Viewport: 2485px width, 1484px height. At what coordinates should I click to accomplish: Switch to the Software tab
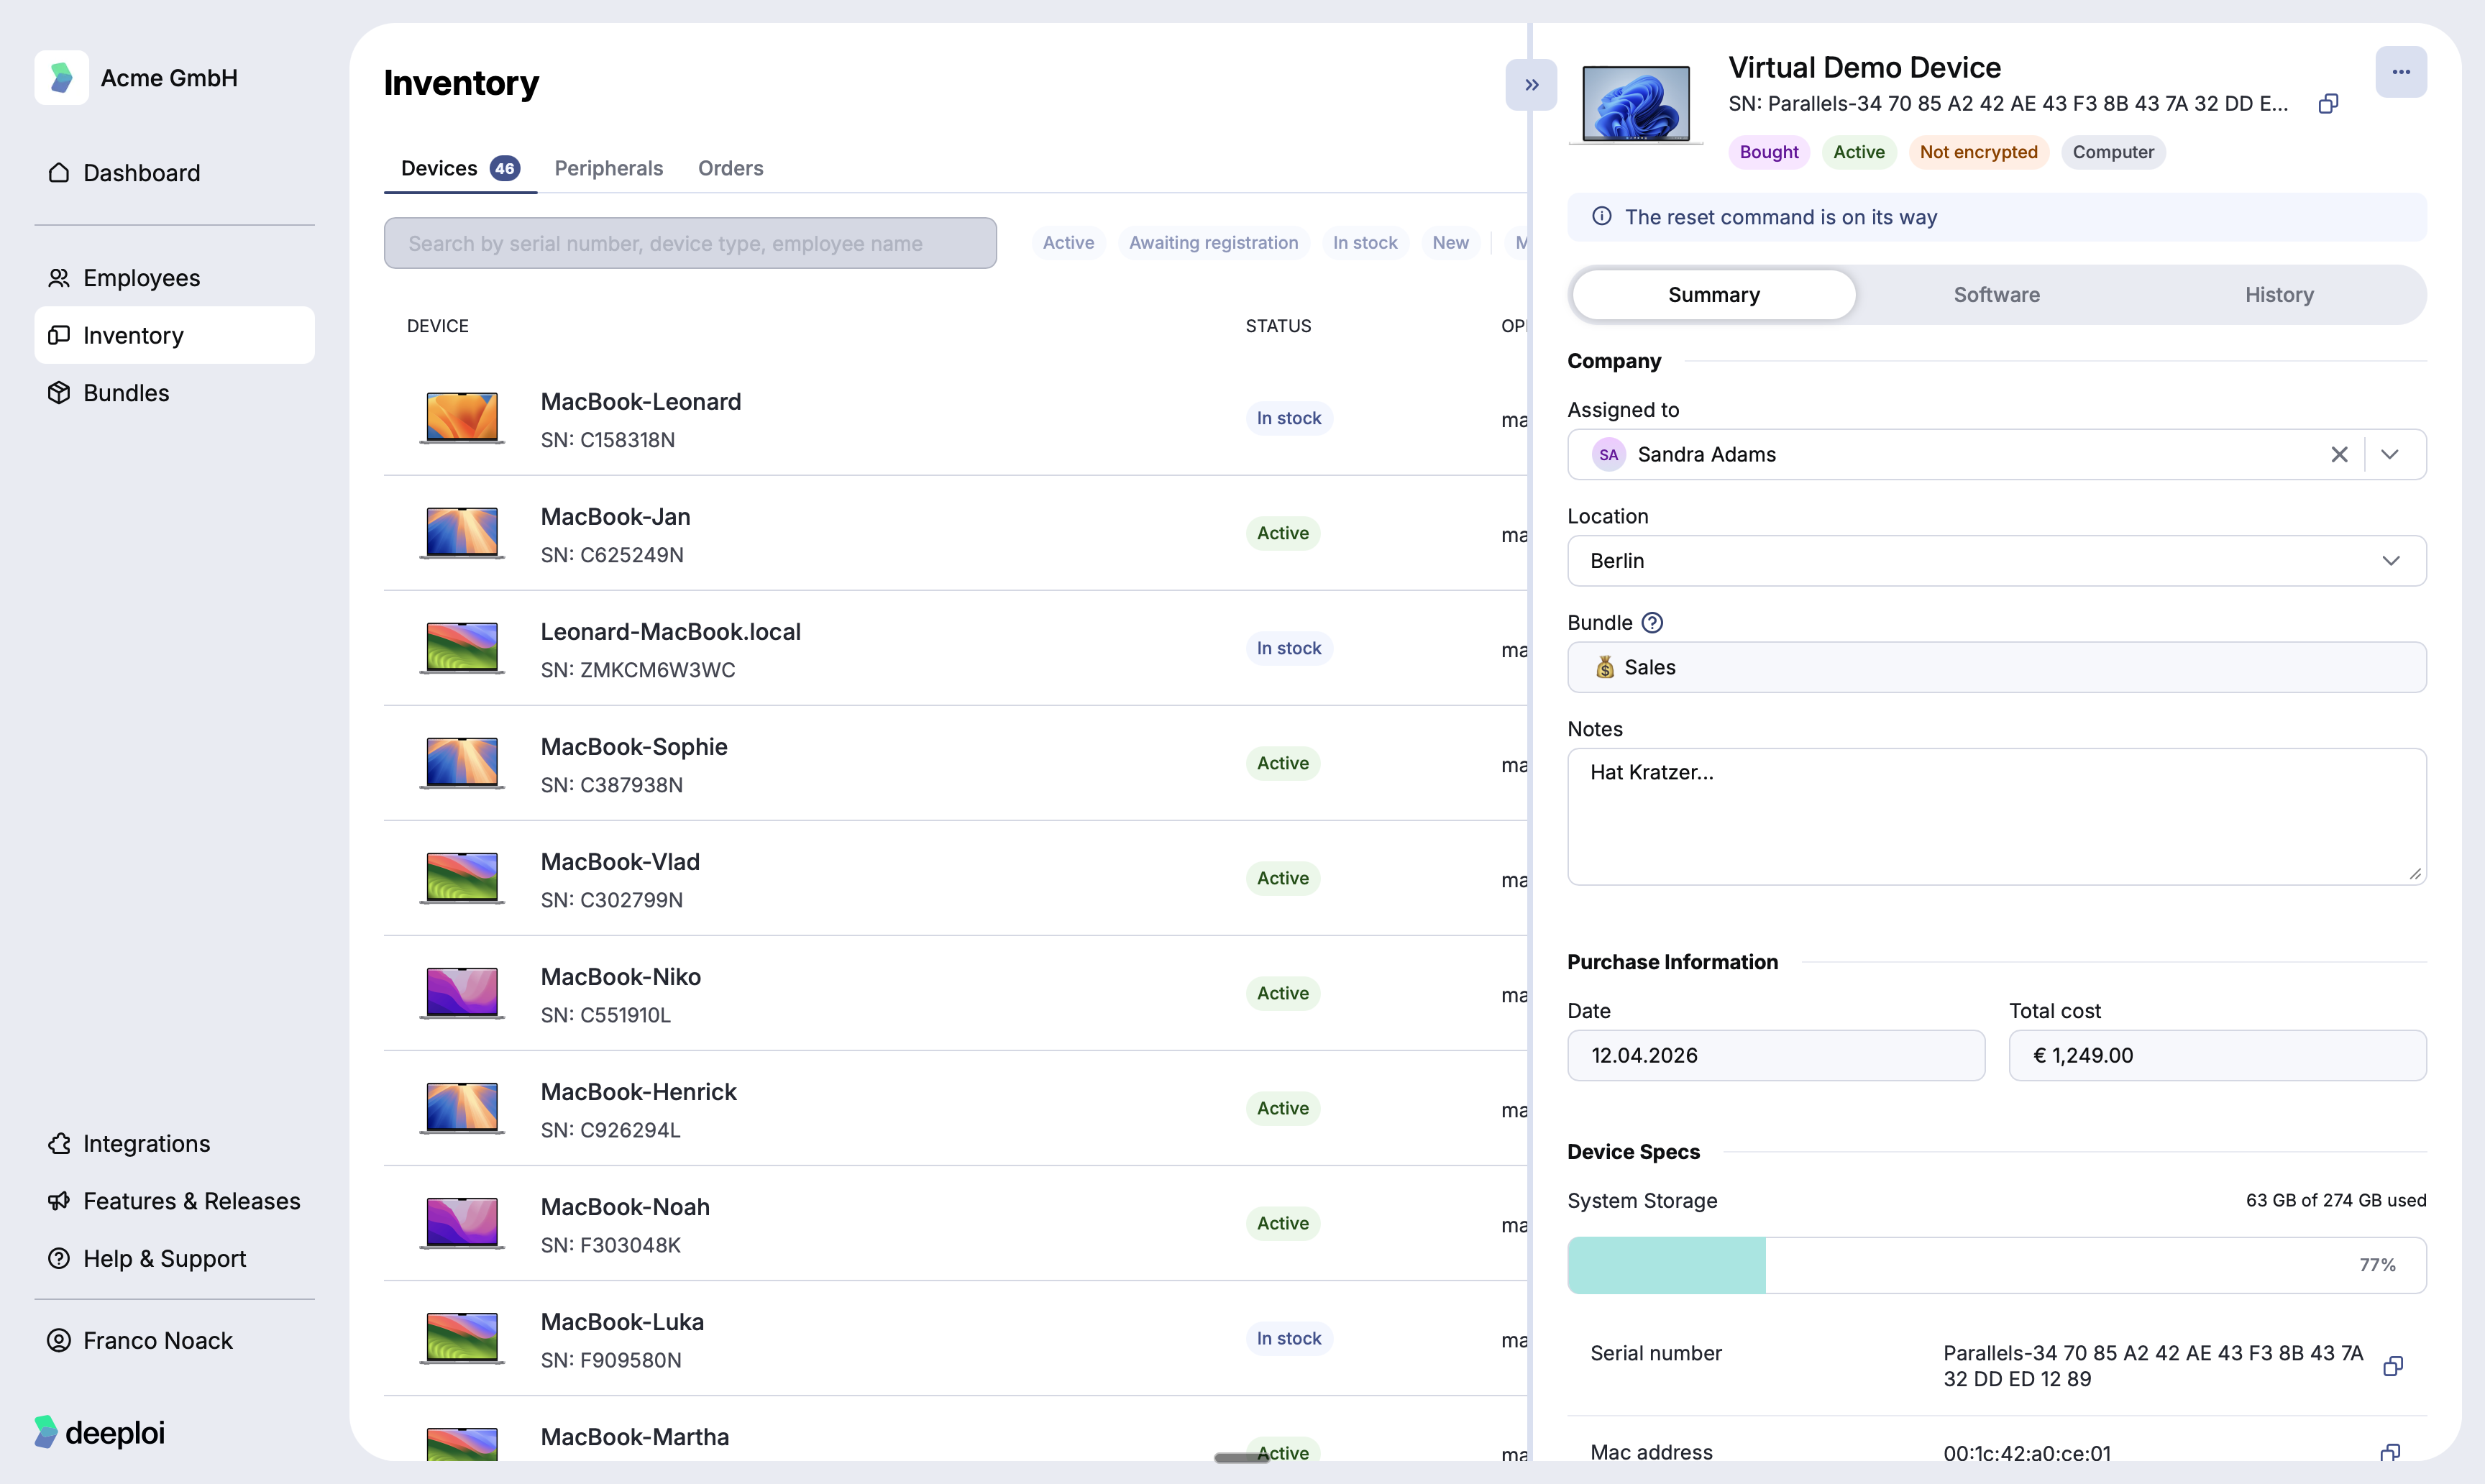click(x=1996, y=294)
